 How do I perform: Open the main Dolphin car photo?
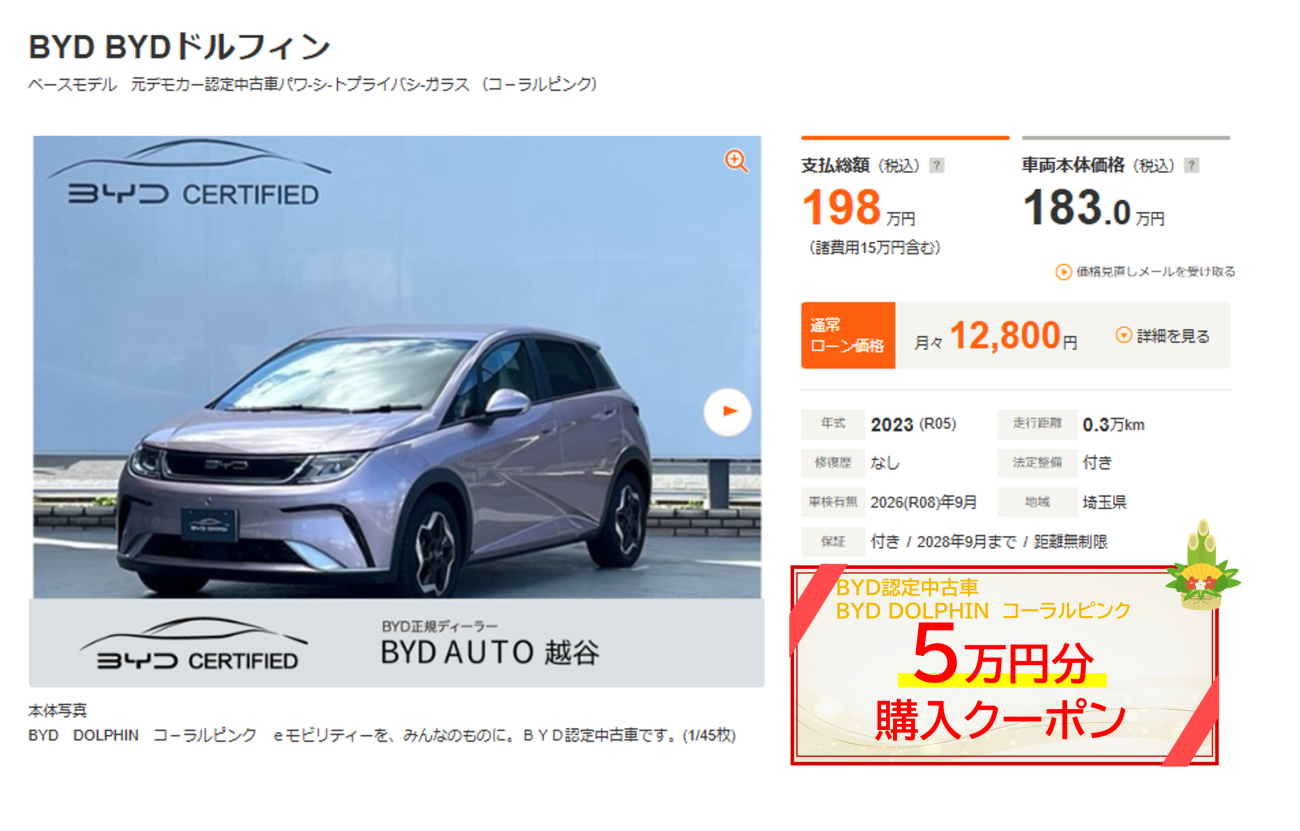397,367
